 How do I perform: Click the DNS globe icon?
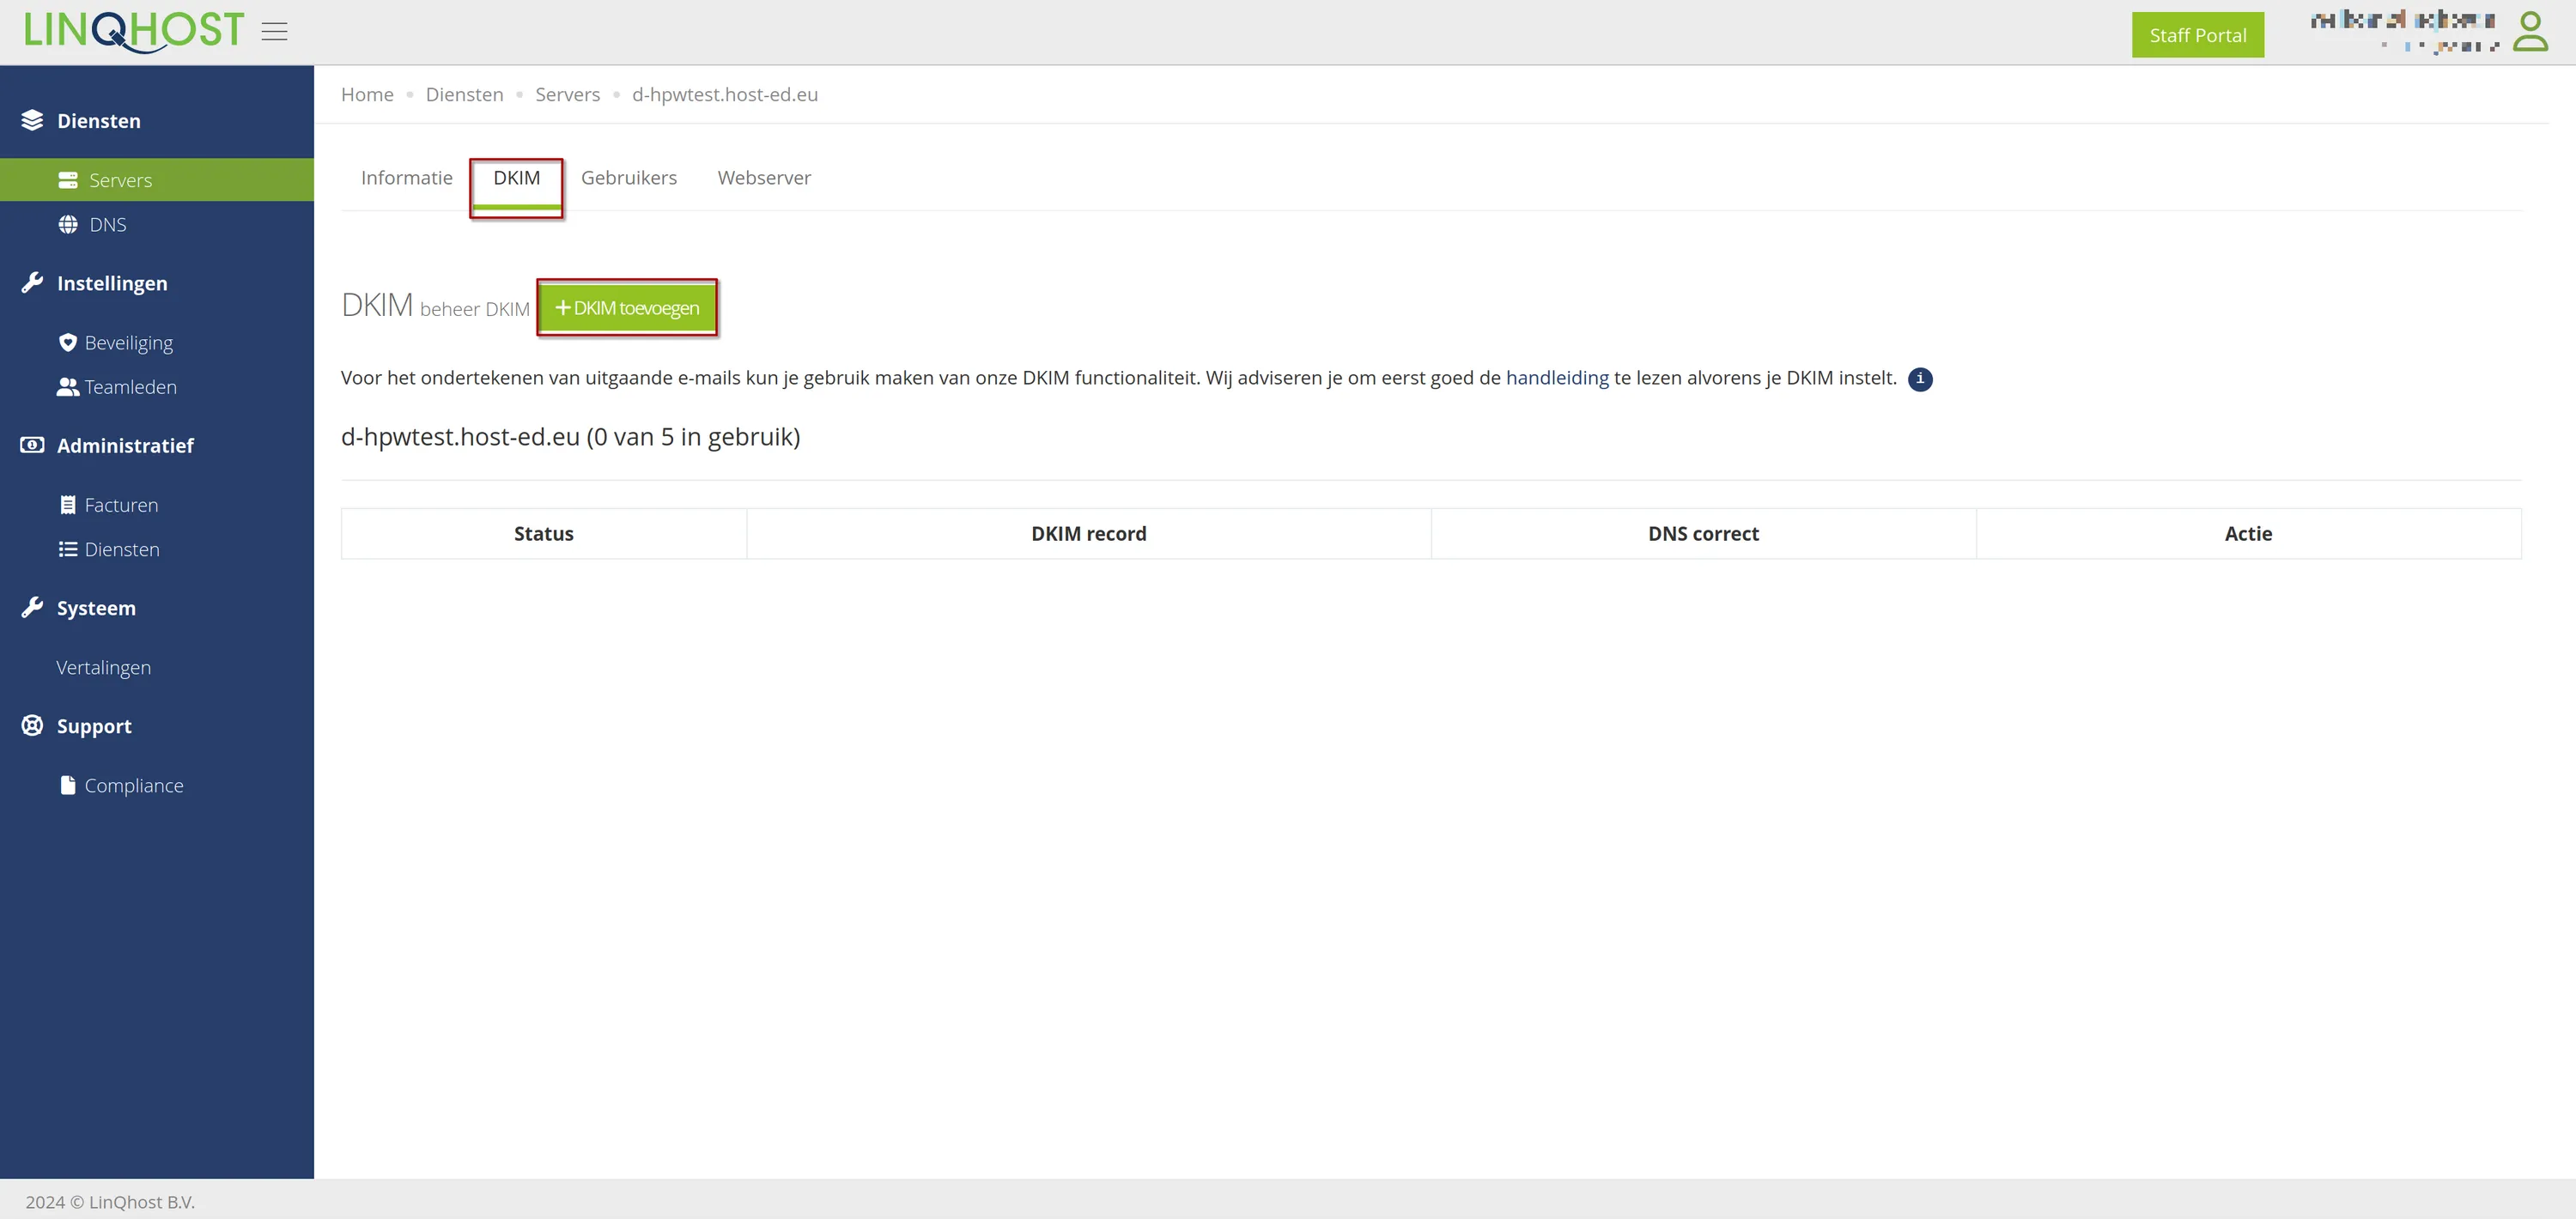tap(68, 224)
